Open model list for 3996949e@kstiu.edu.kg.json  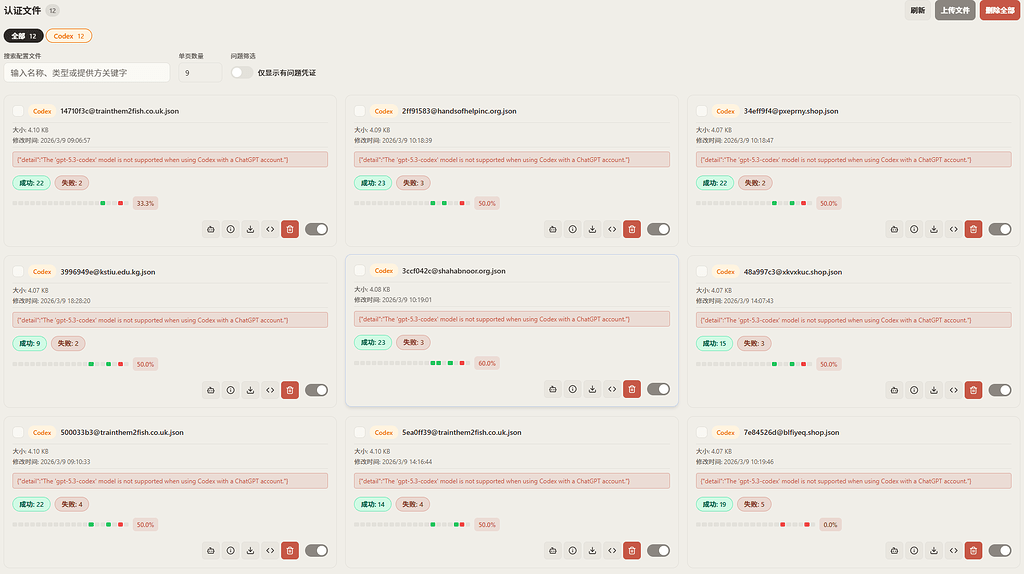211,390
